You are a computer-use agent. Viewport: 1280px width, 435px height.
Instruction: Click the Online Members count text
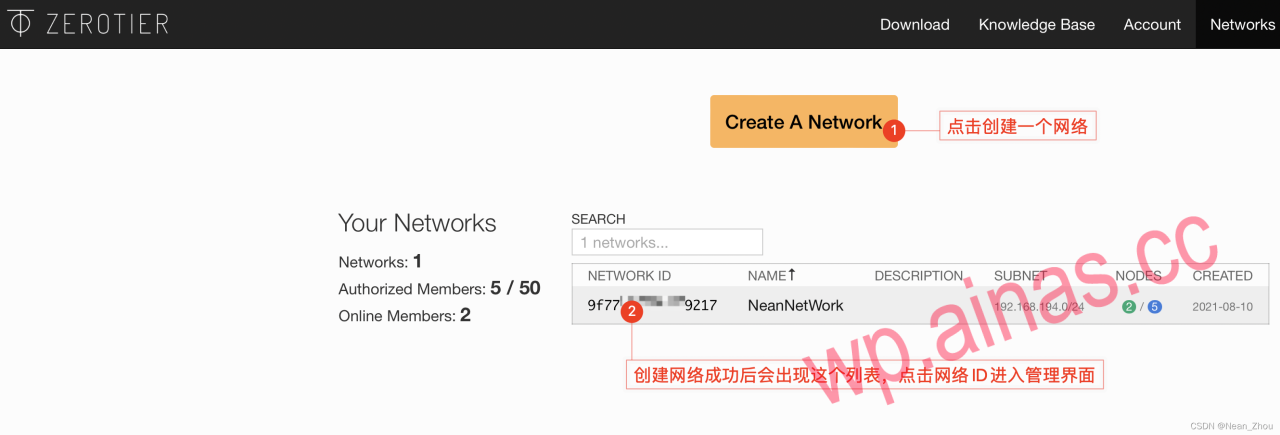pyautogui.click(x=404, y=315)
